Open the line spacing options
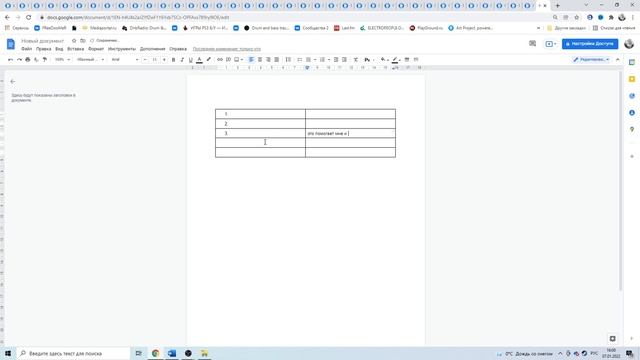The image size is (640, 360). (288, 60)
